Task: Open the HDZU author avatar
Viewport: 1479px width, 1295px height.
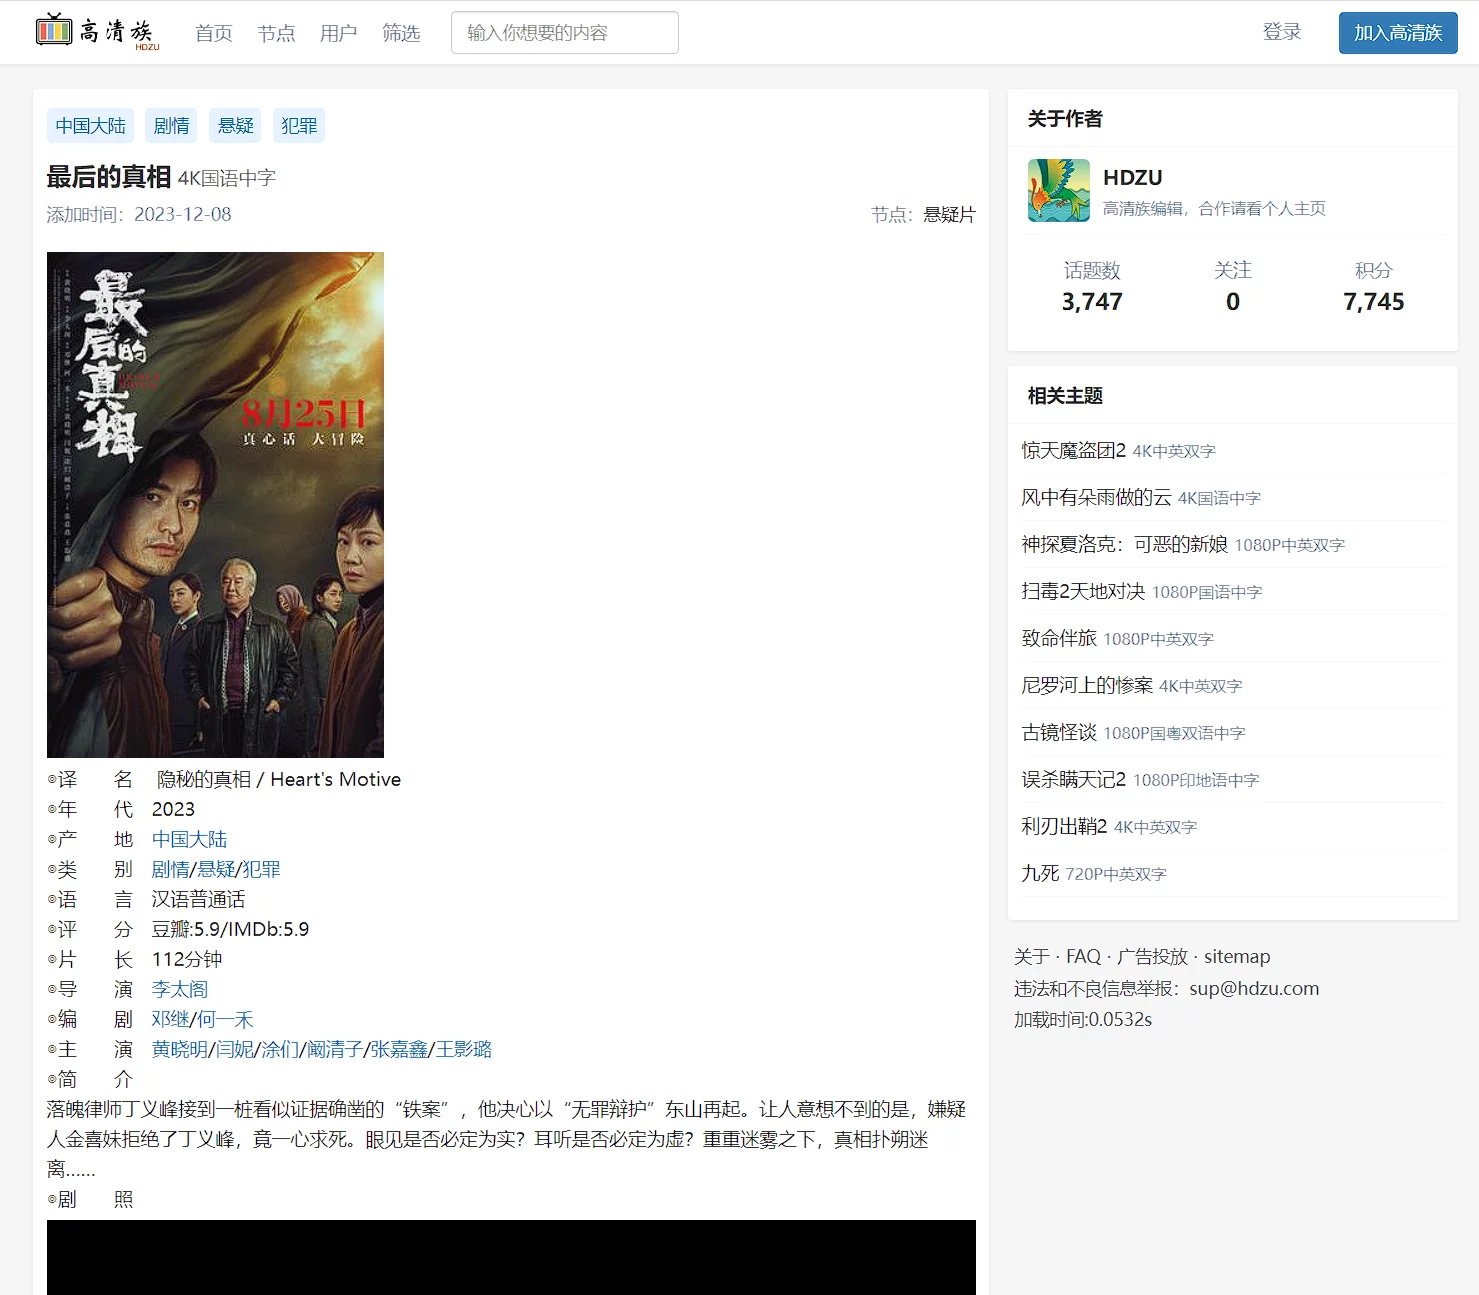Action: [1058, 190]
